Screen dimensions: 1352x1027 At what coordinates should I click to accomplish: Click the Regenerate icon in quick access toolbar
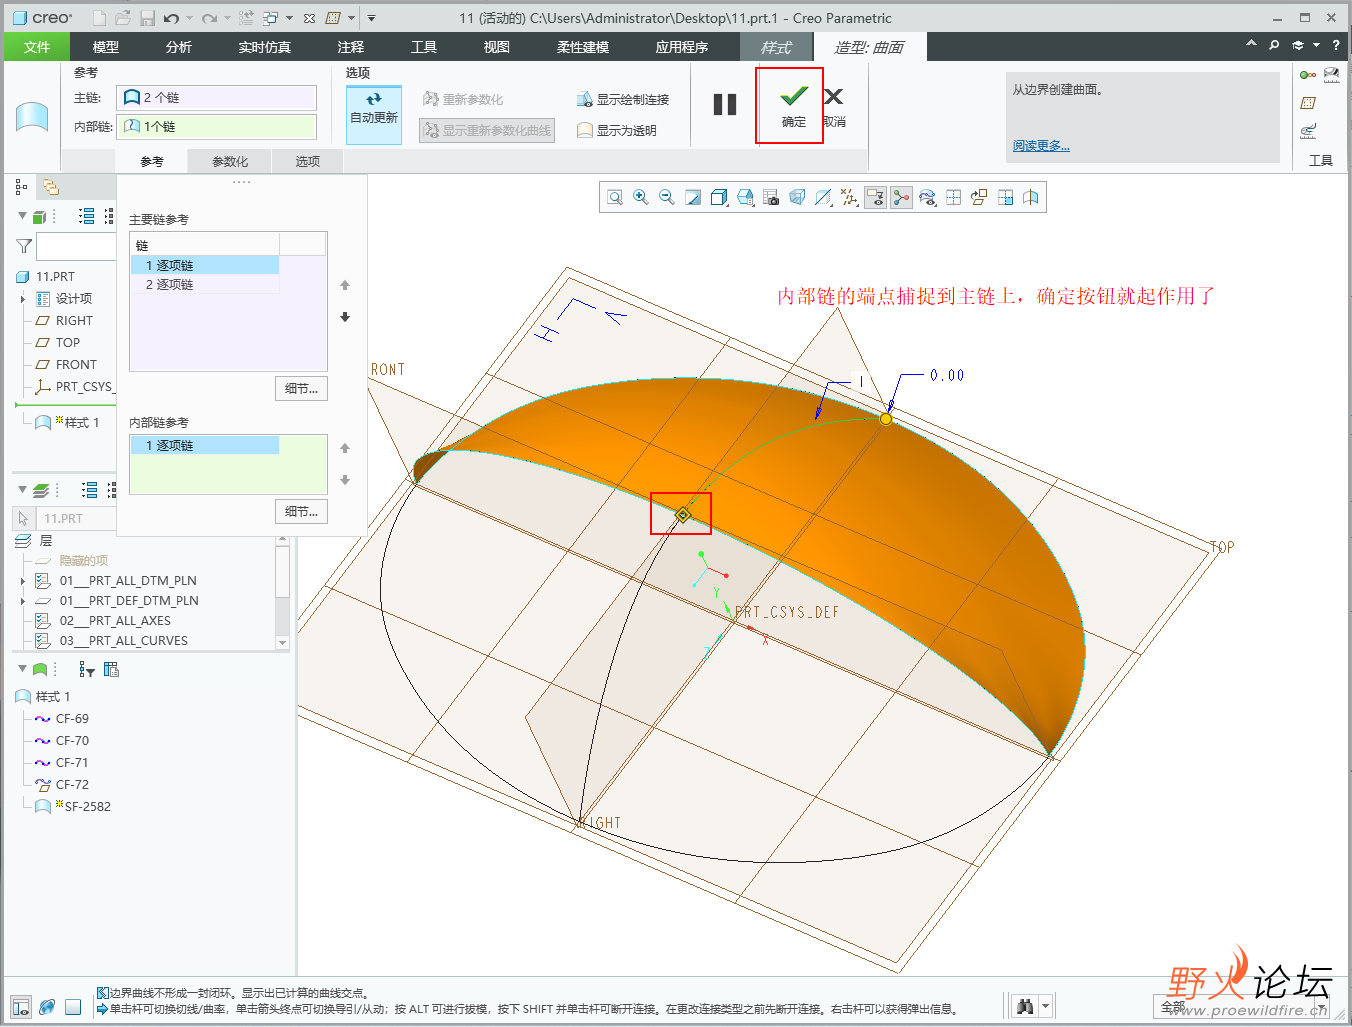click(x=246, y=18)
